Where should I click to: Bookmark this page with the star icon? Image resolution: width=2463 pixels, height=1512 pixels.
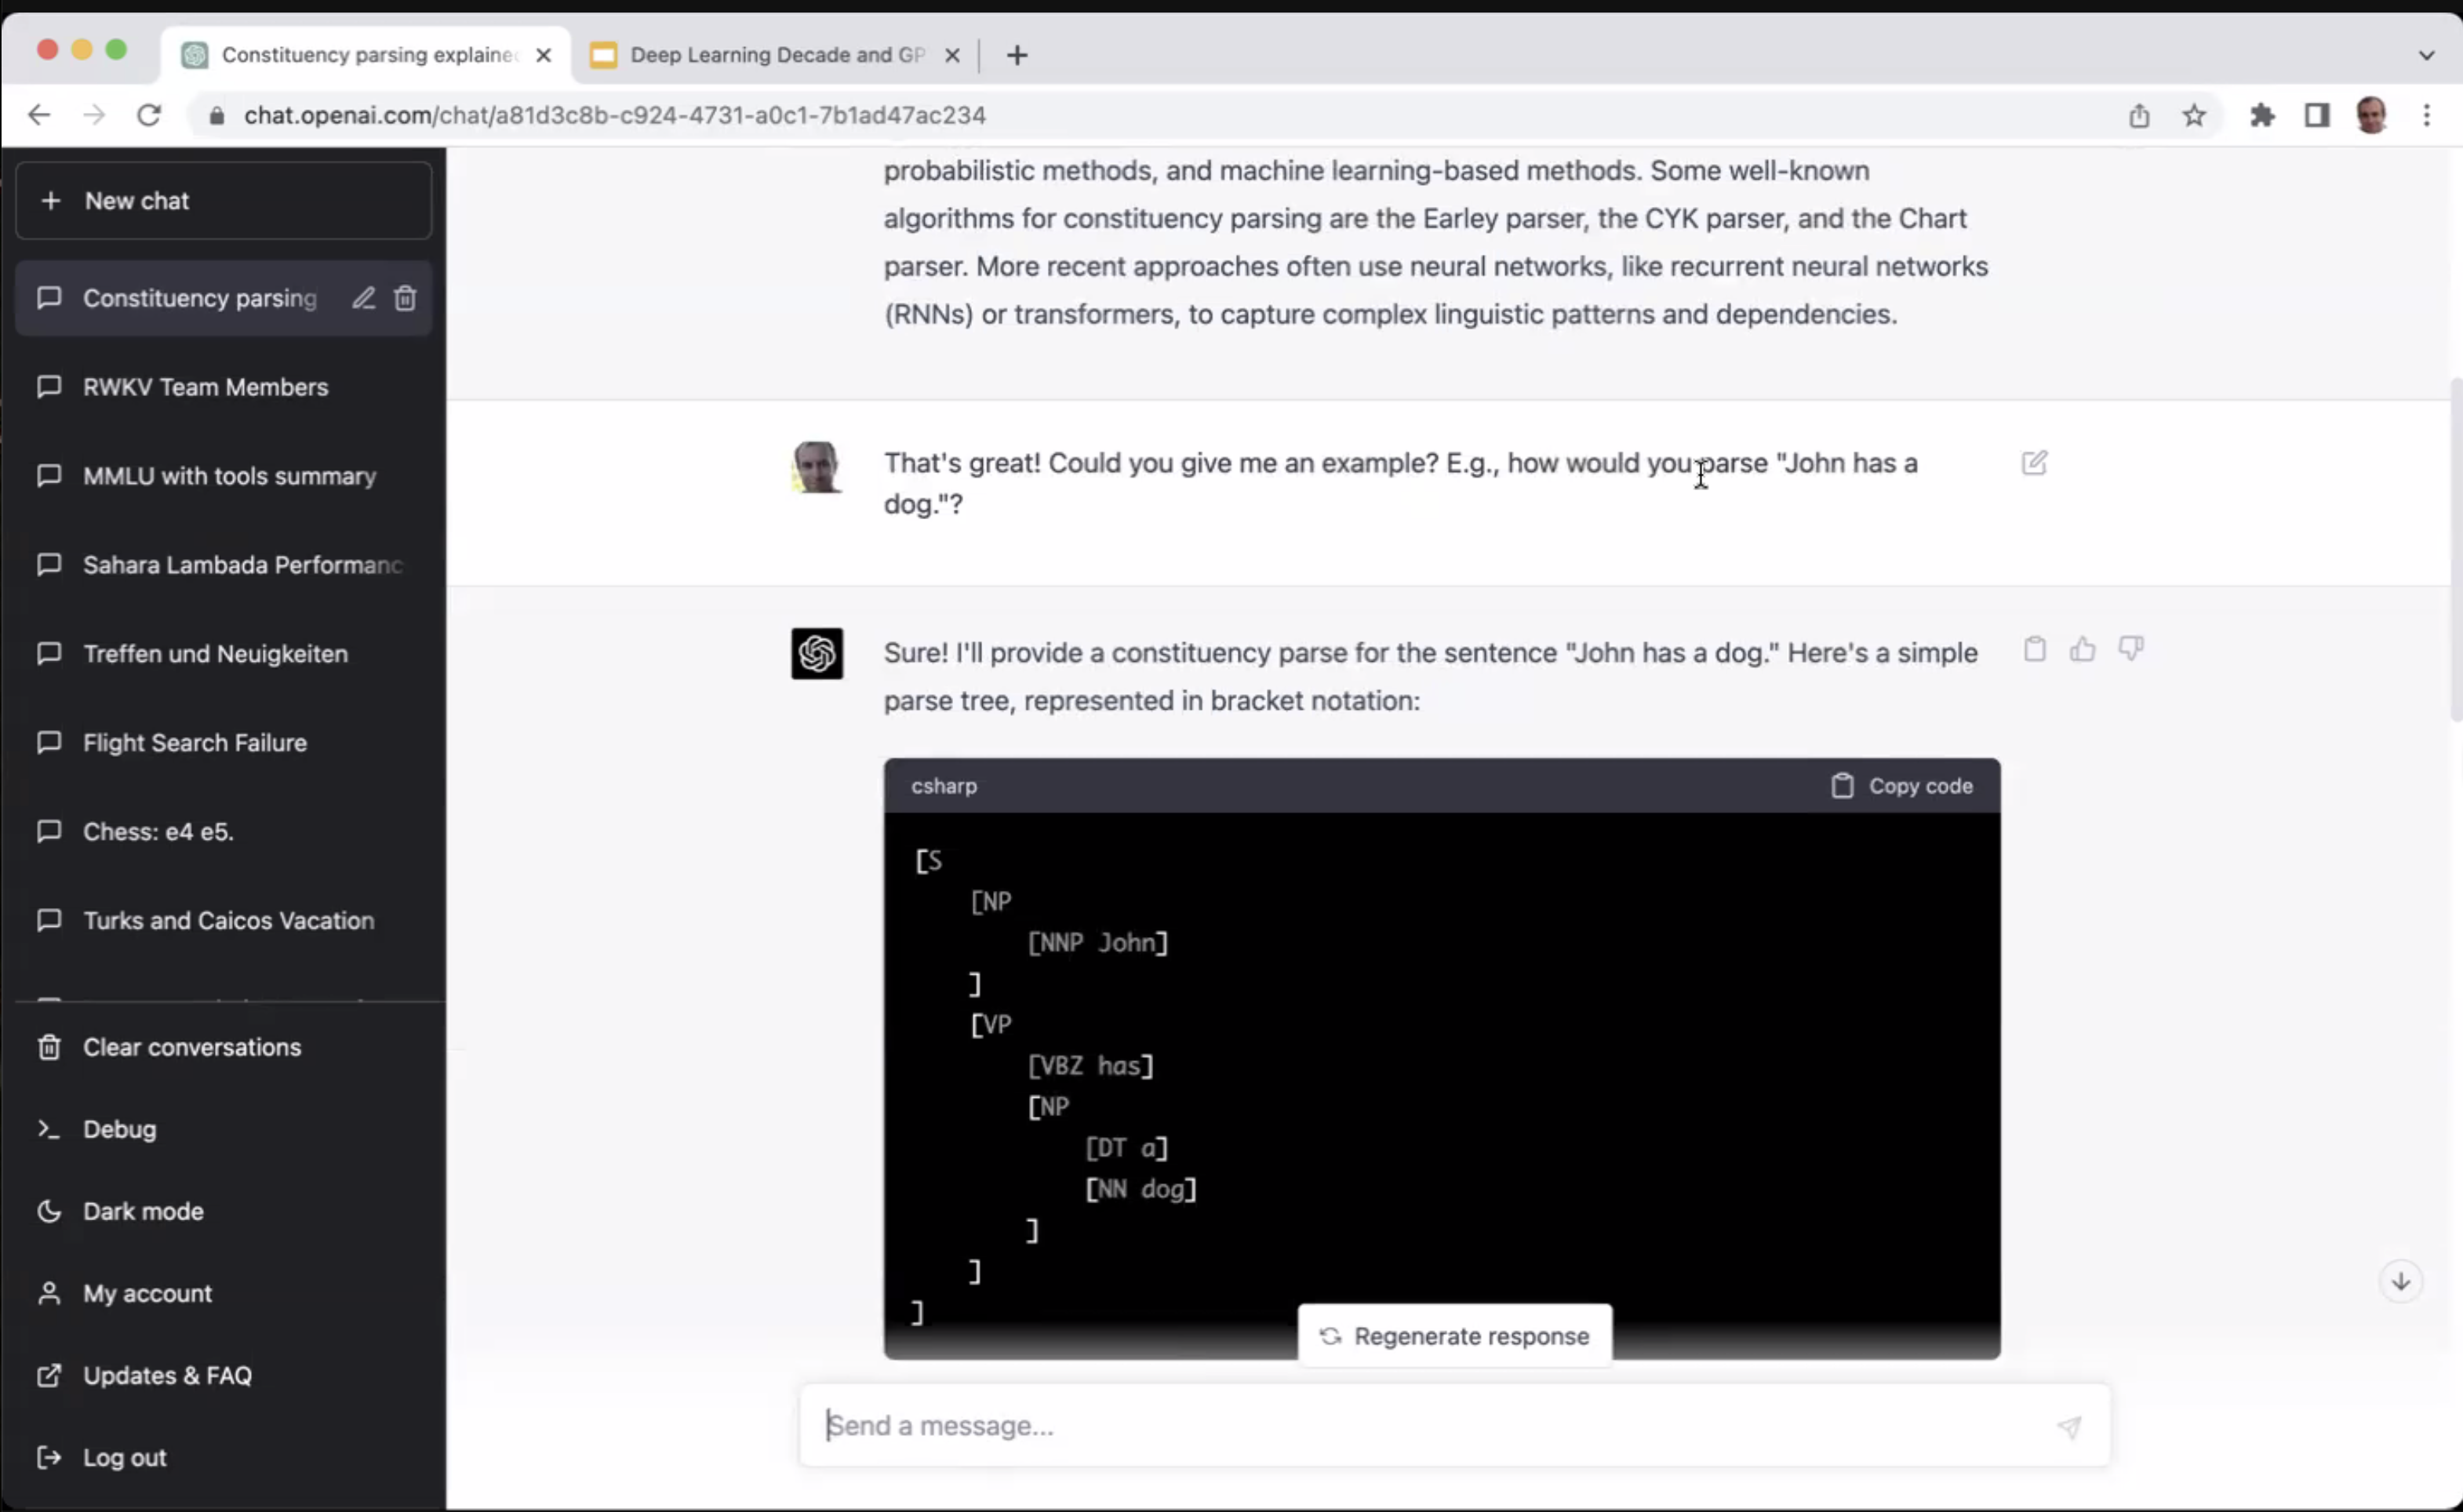(2194, 116)
